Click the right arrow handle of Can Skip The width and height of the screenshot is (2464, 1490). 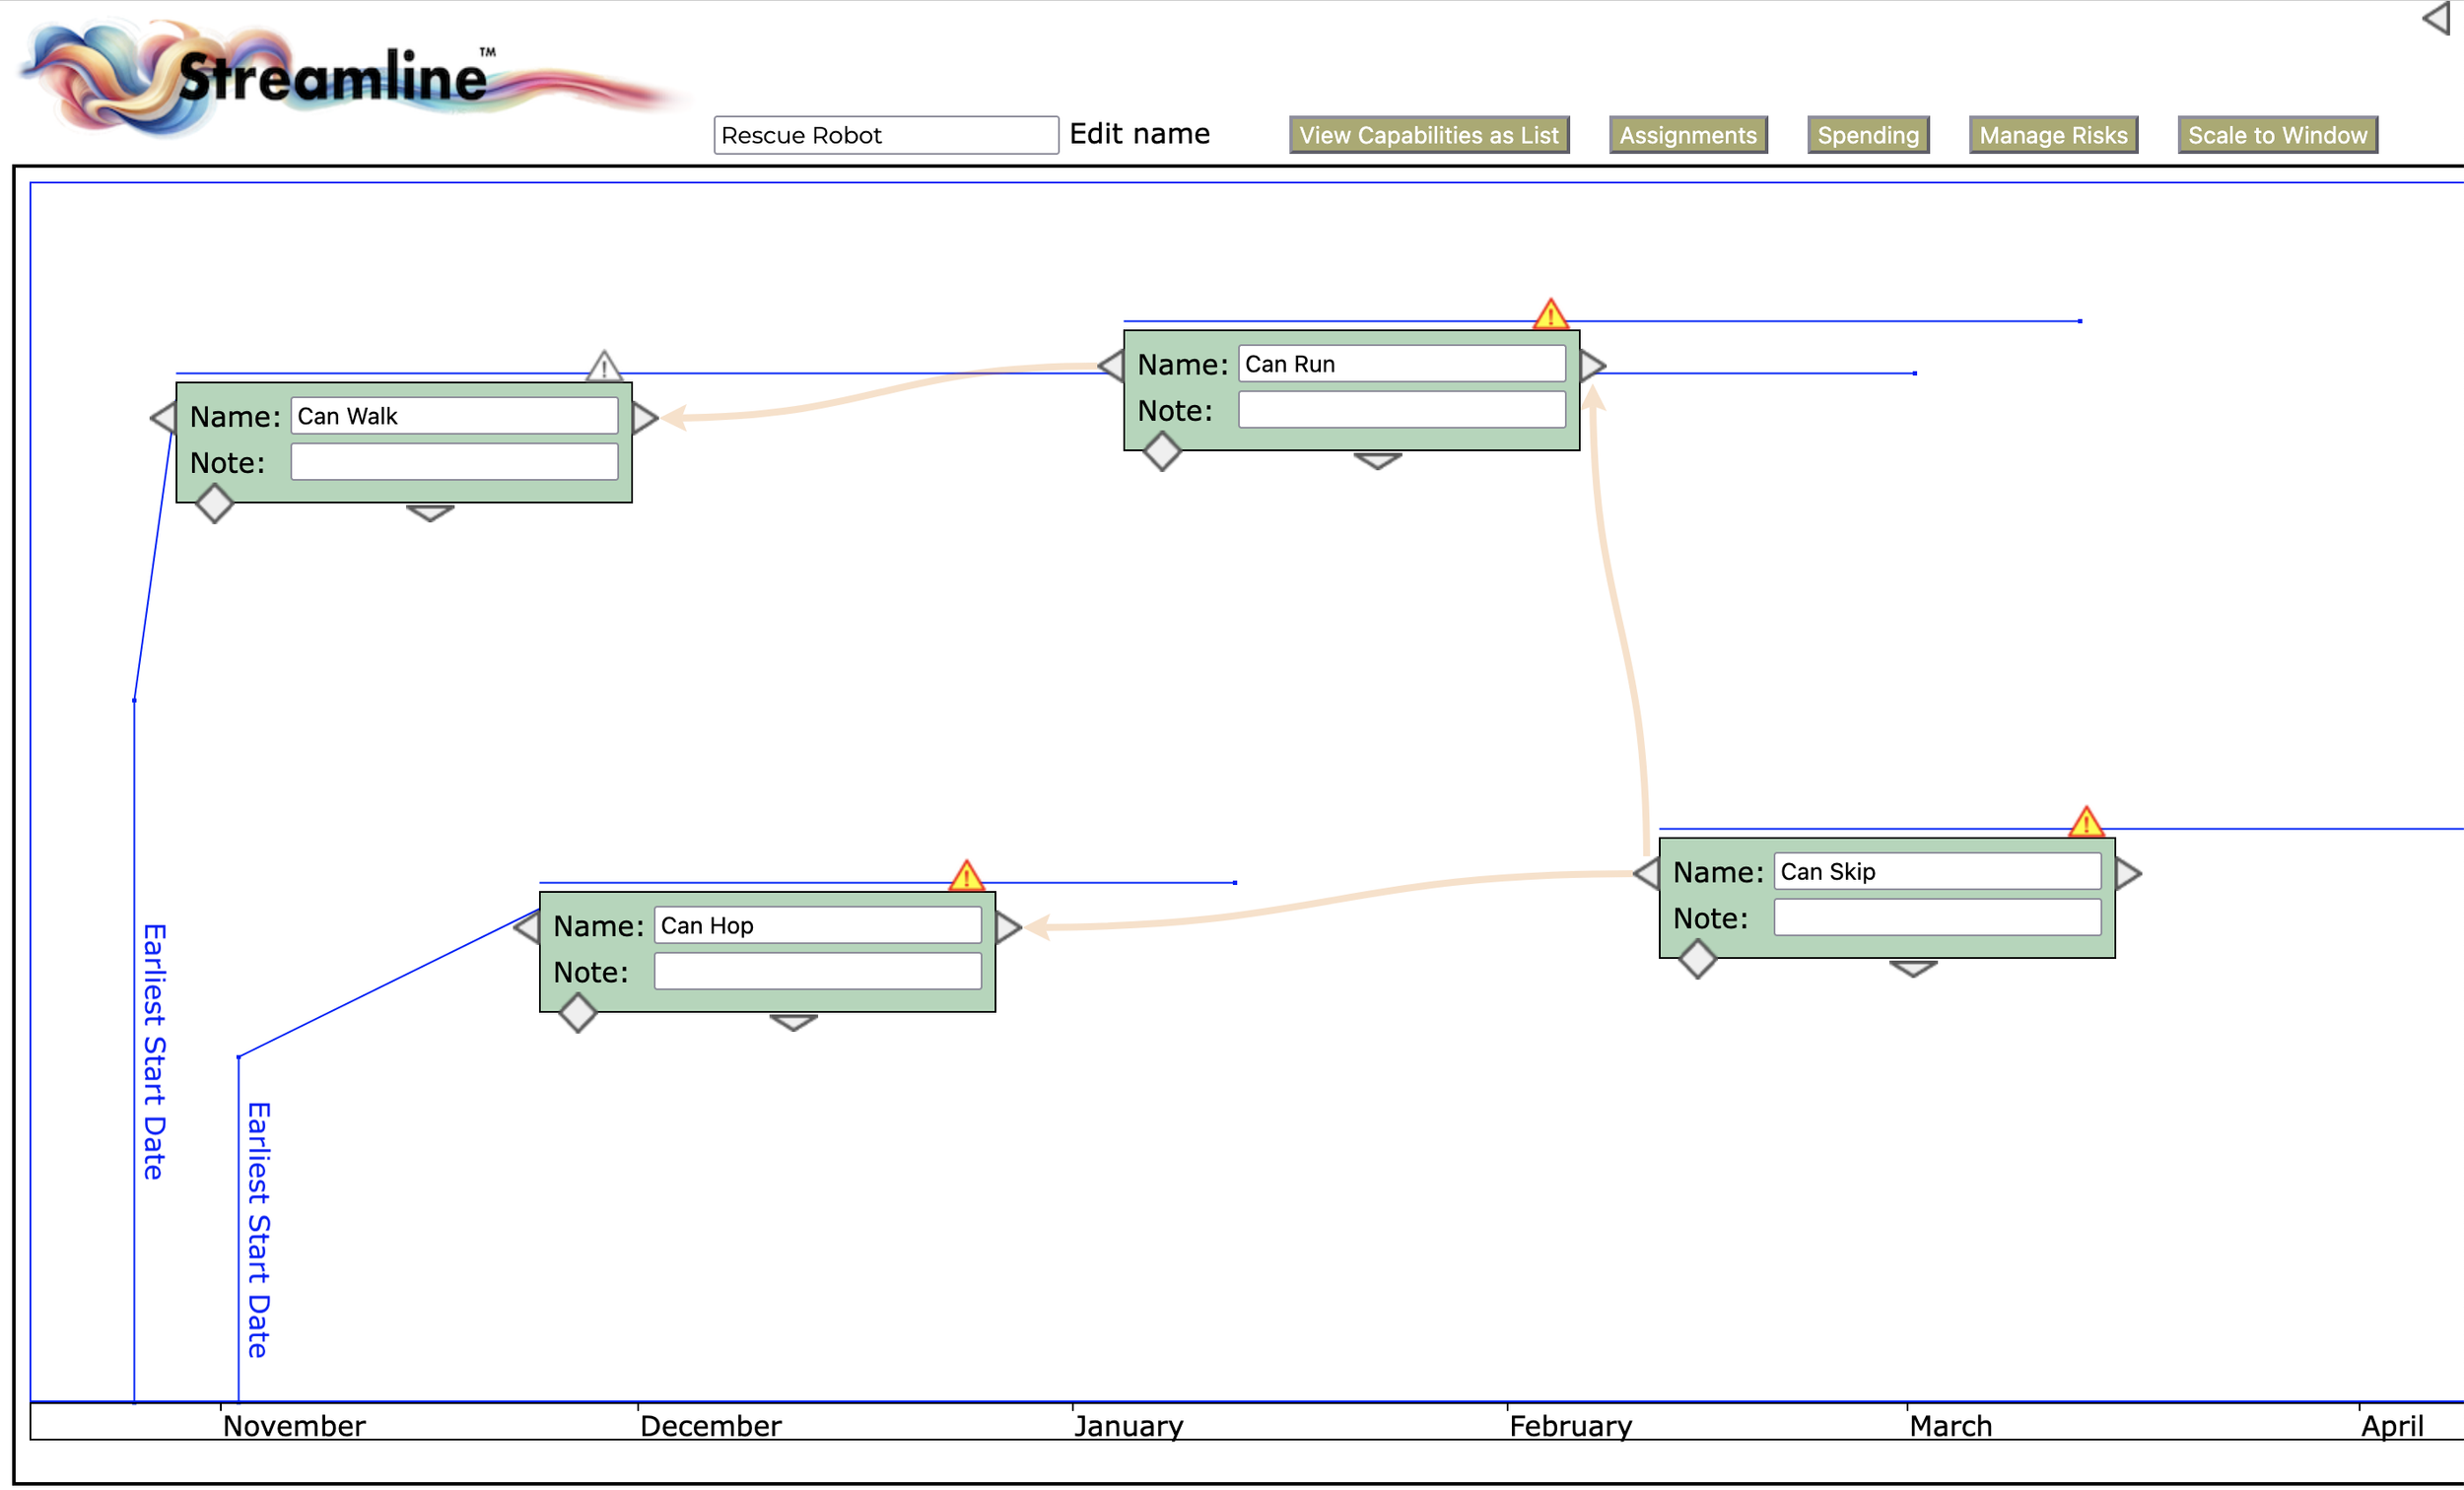tap(2128, 873)
